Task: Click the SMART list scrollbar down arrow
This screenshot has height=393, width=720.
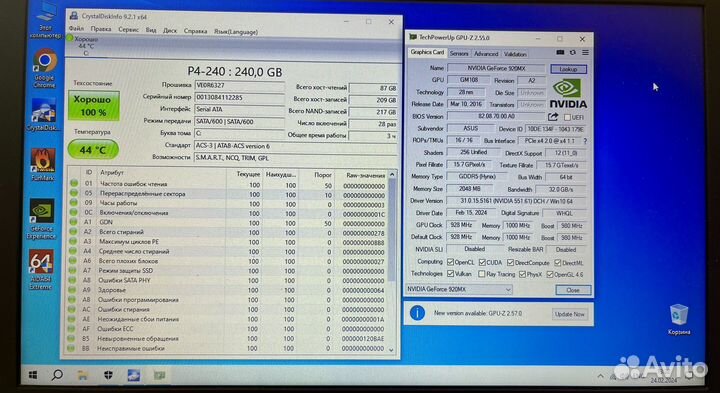Action: pyautogui.click(x=391, y=349)
